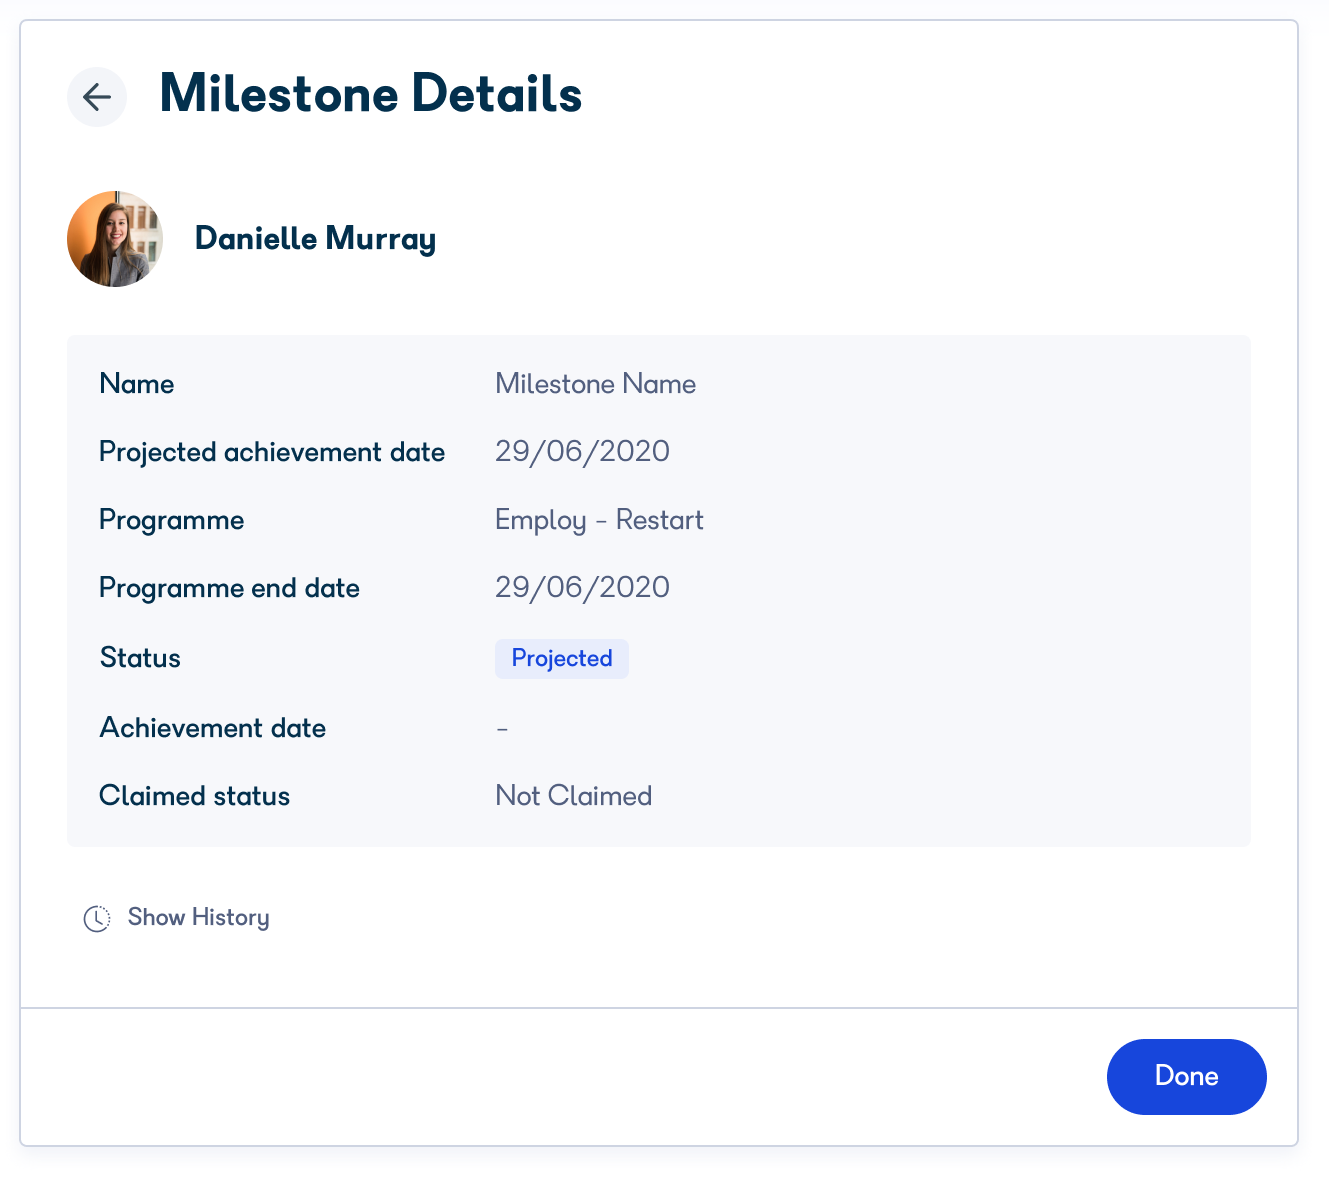Click the programme end date value 29/06/2020

point(583,587)
